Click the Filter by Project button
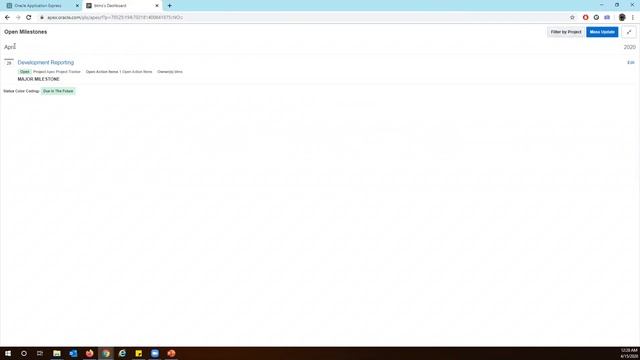Viewport: 640px width, 360px height. (x=566, y=32)
